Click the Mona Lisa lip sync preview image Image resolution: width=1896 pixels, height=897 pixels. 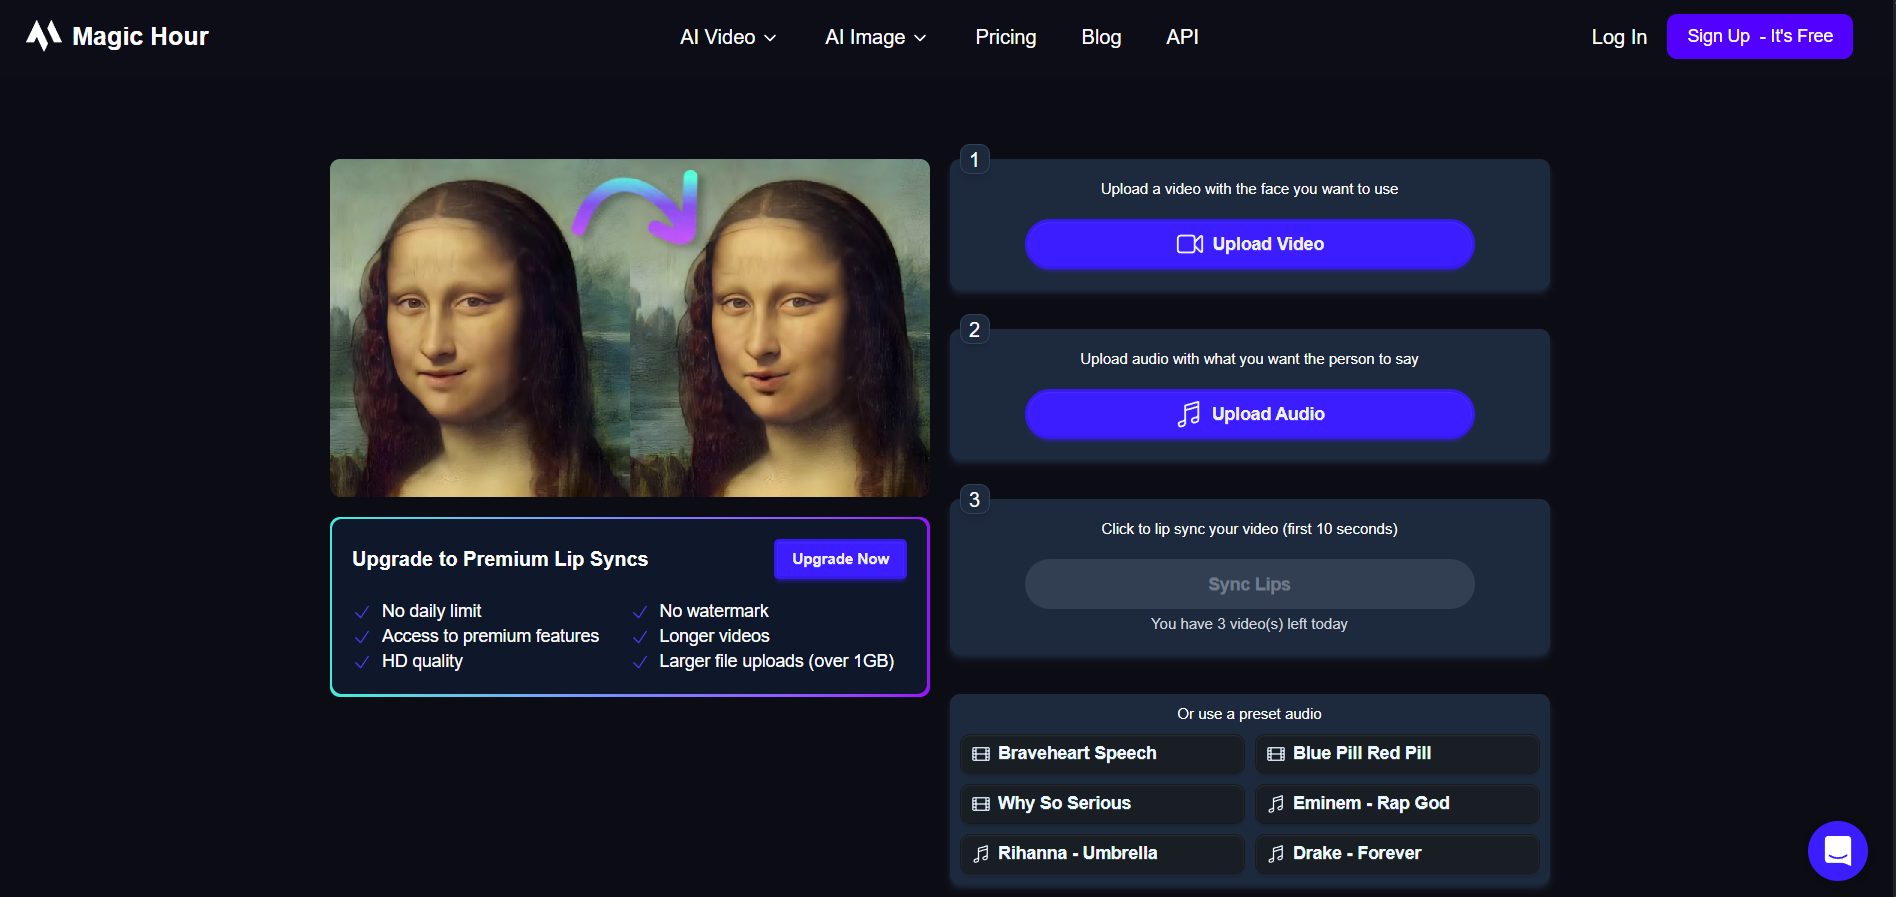630,328
